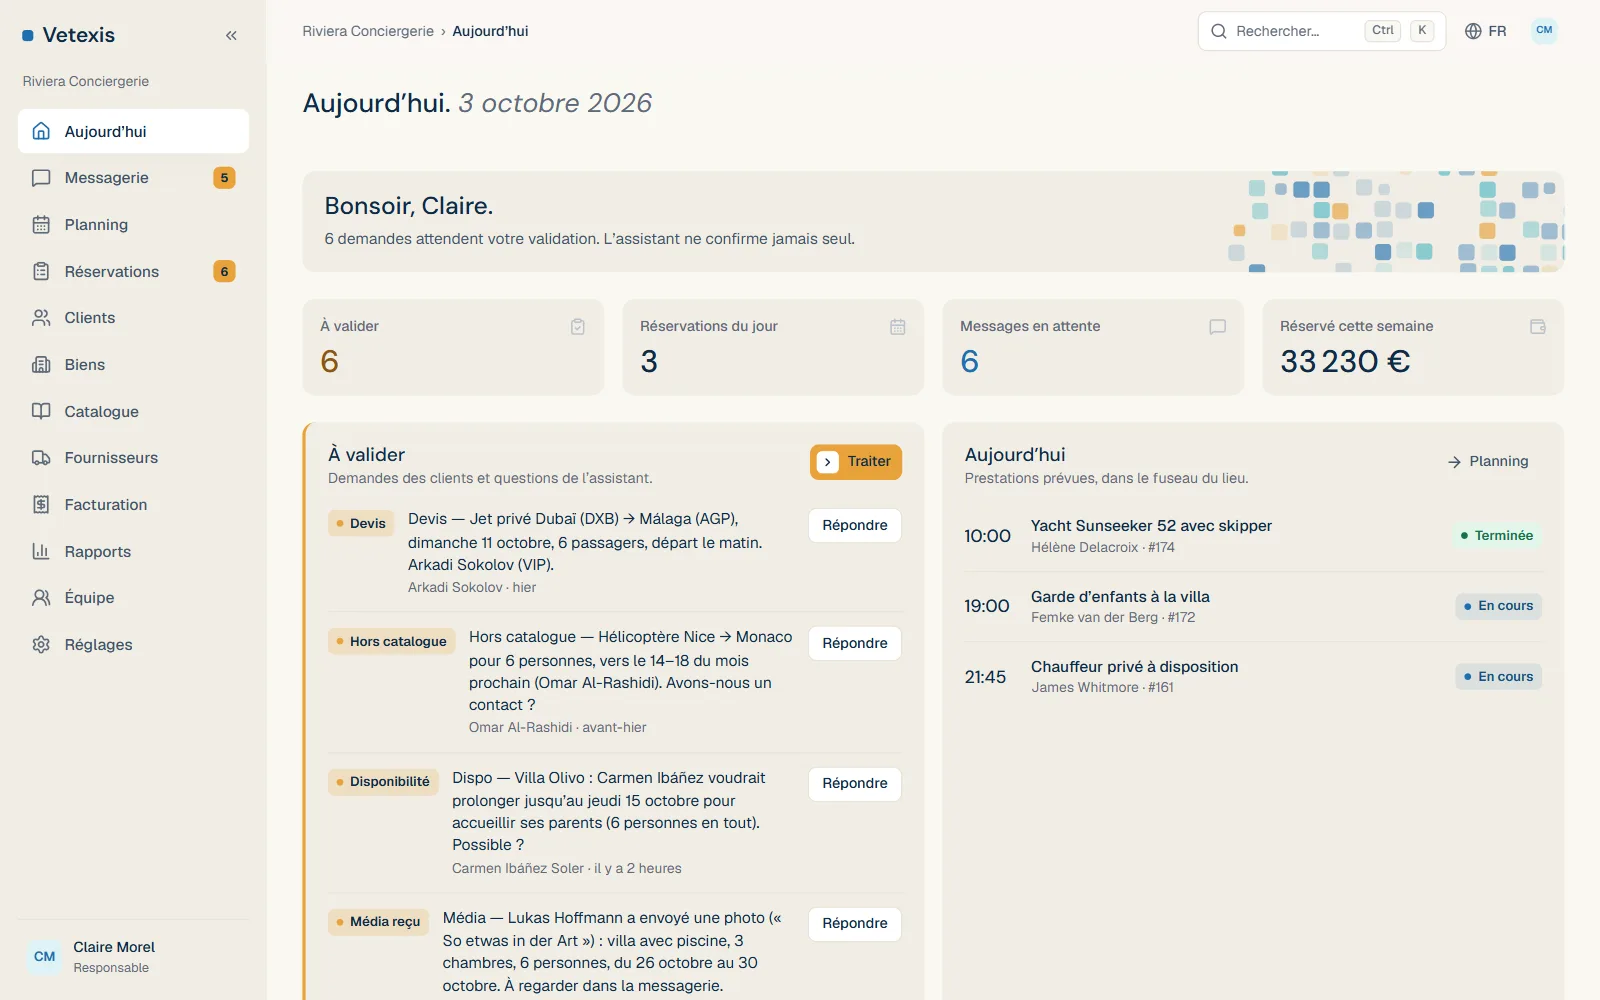Reply to the Lukas Hoffmann media message

pyautogui.click(x=855, y=924)
